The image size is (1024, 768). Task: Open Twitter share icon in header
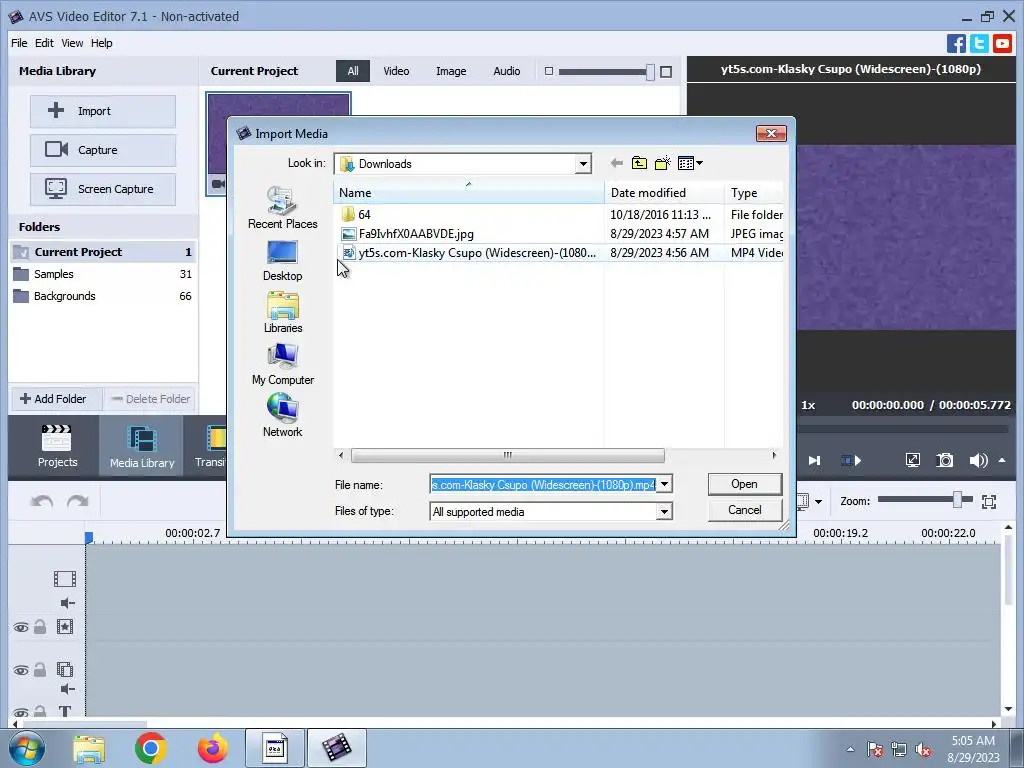pos(979,44)
